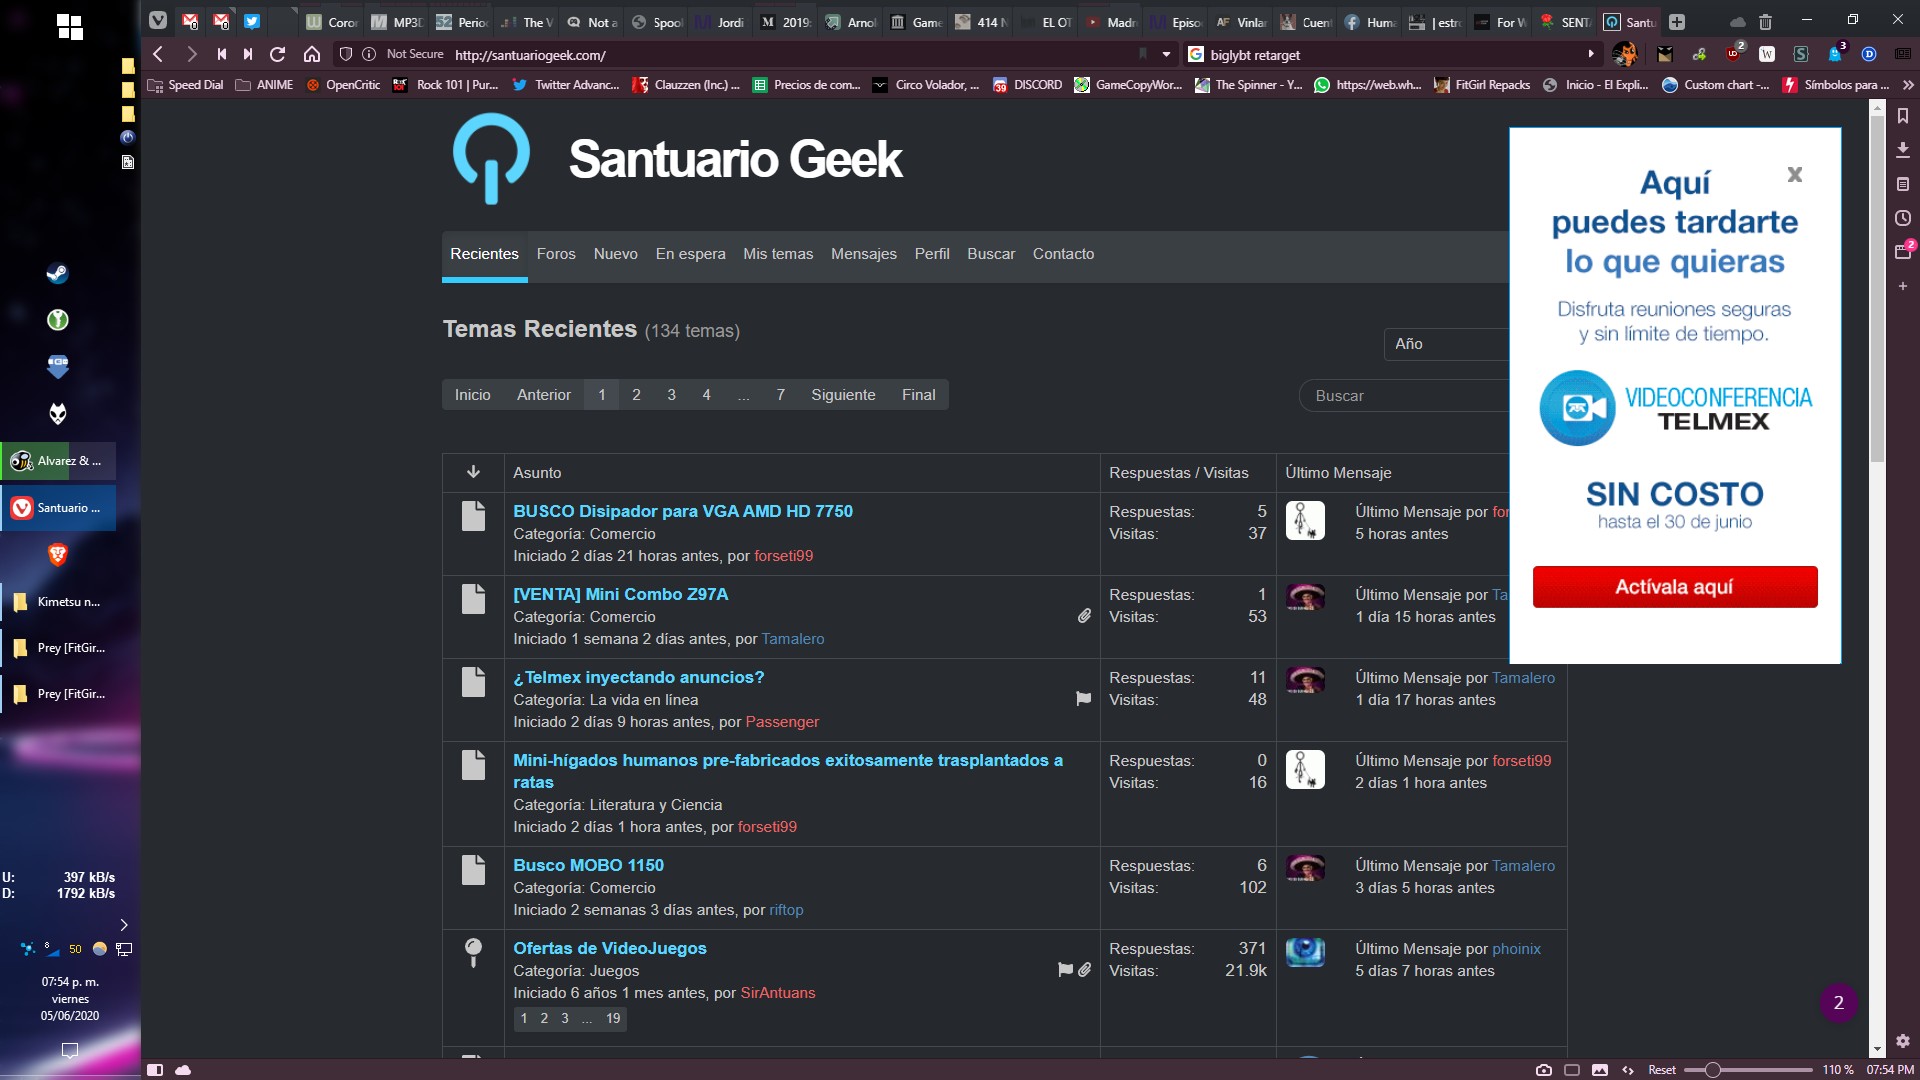Open the history panel clock icon
This screenshot has width=1920, height=1080.
pyautogui.click(x=1903, y=218)
